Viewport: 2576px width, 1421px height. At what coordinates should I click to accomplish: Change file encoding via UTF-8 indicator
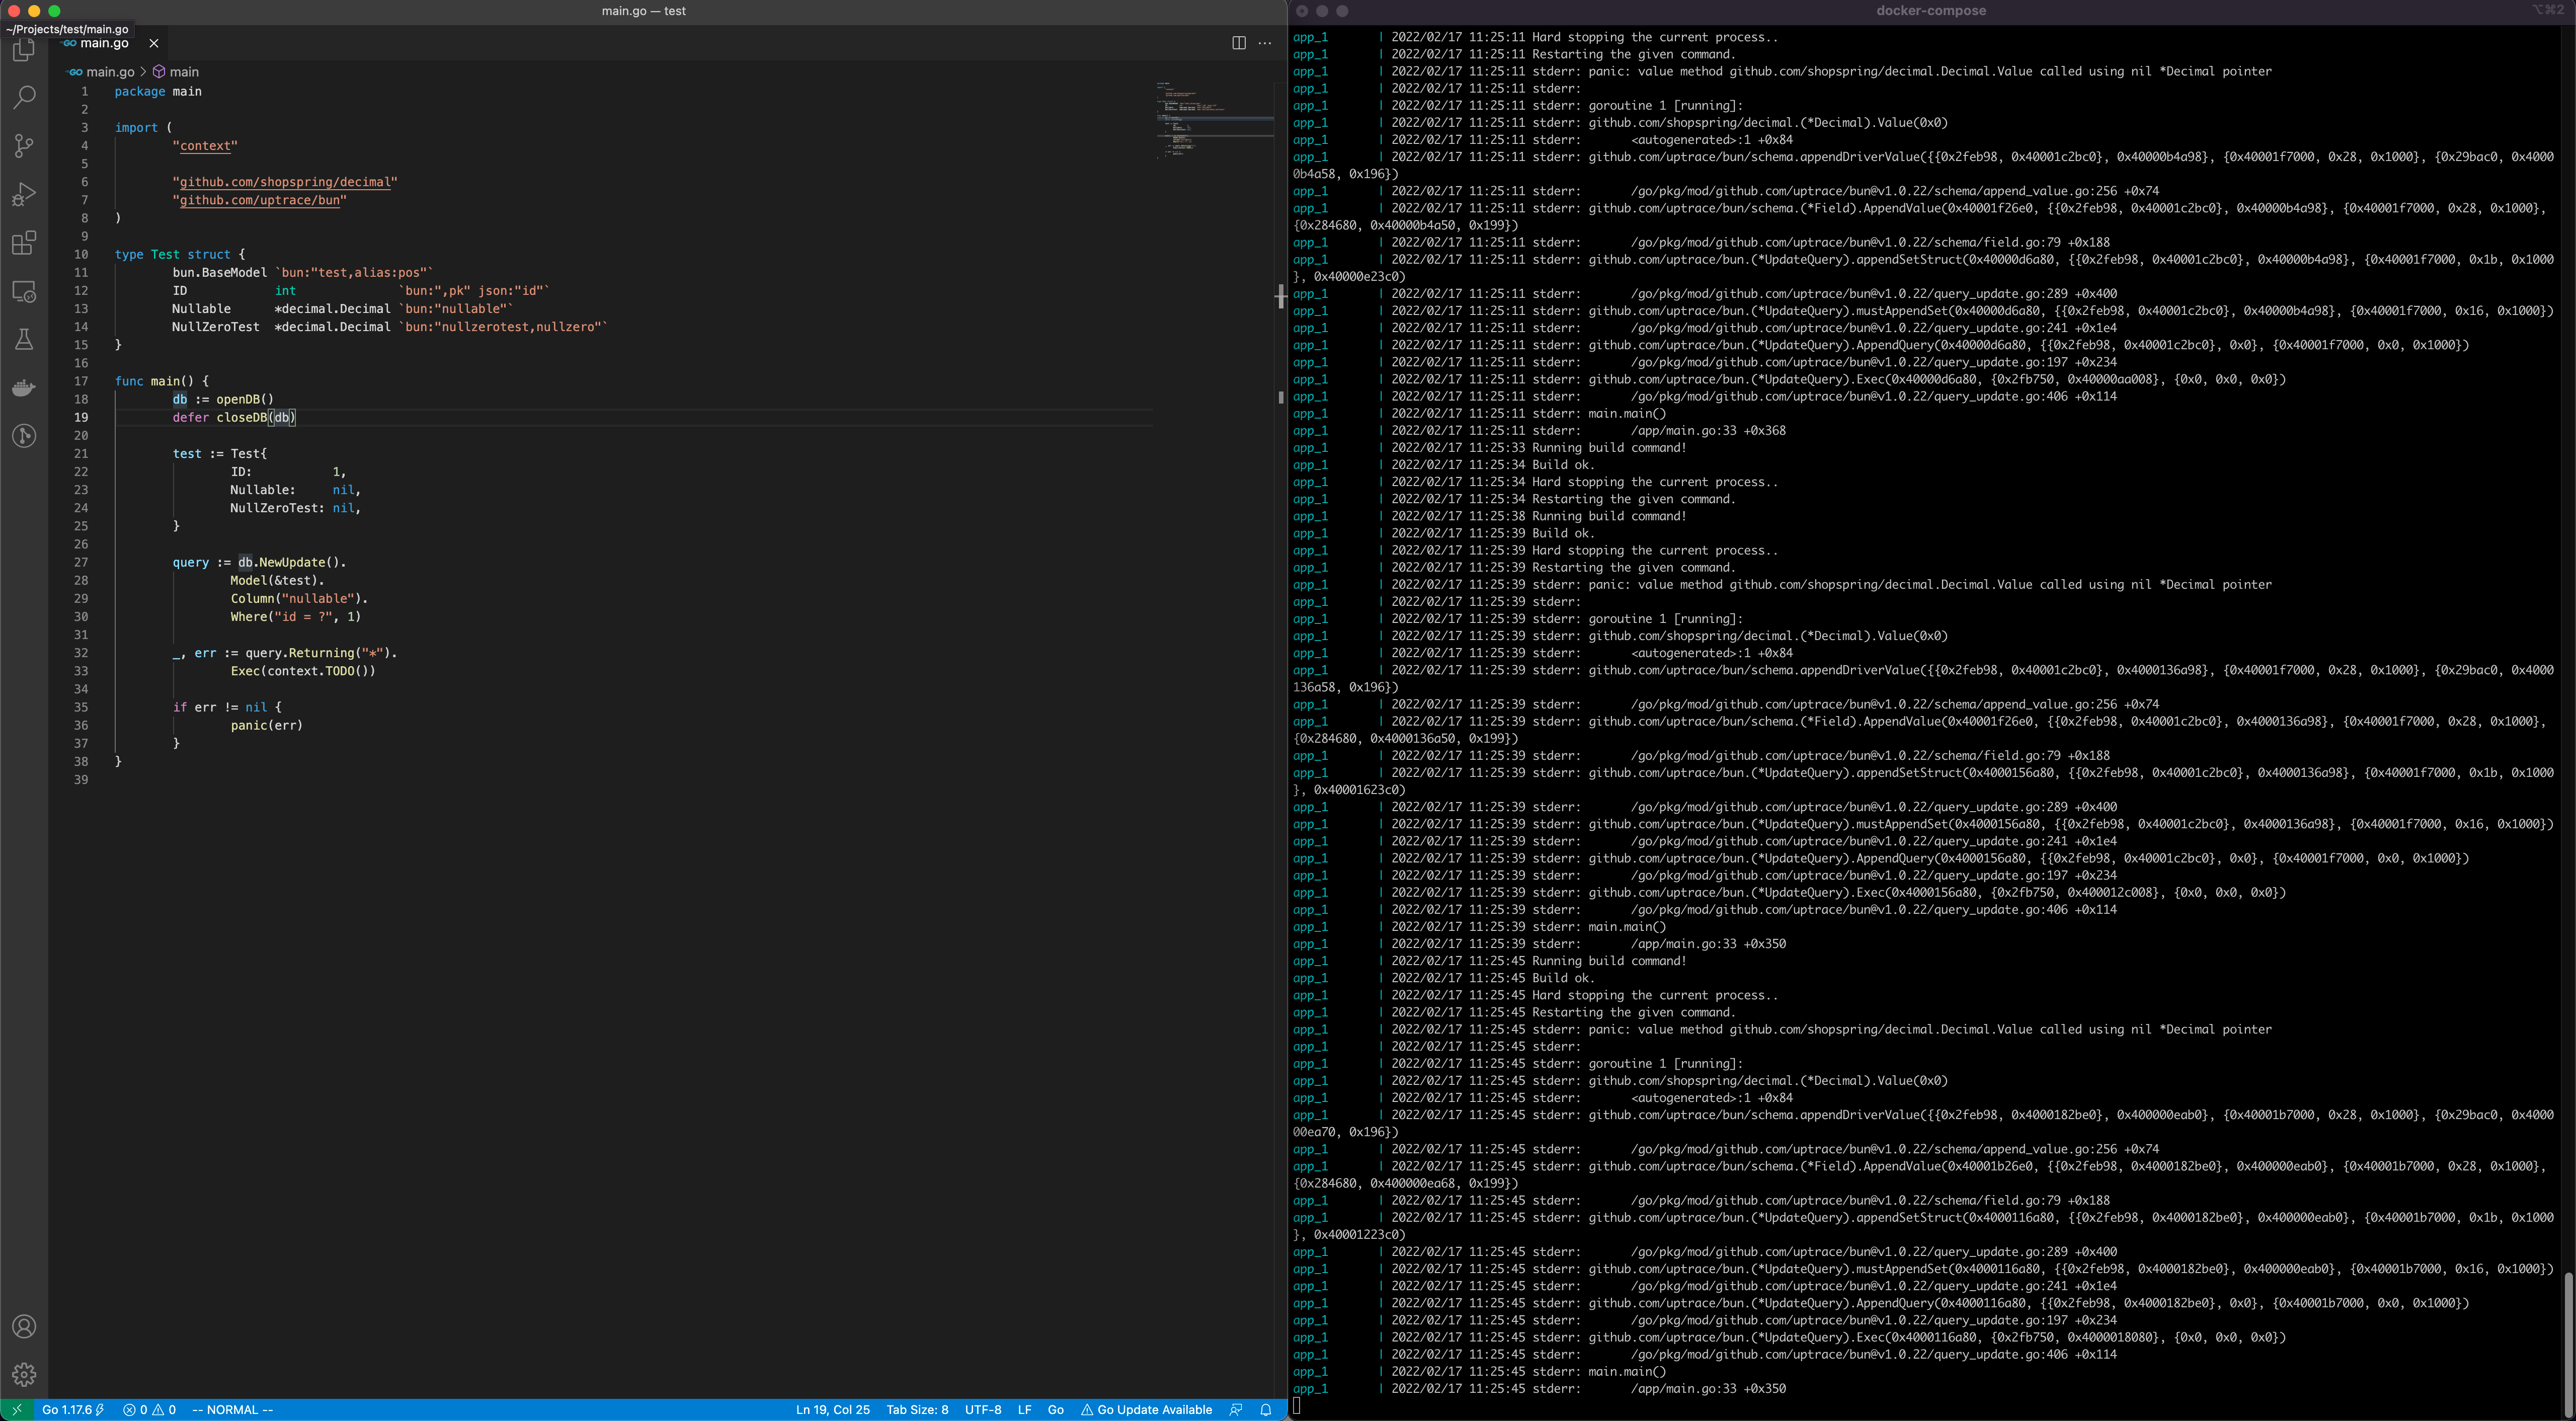tap(982, 1410)
